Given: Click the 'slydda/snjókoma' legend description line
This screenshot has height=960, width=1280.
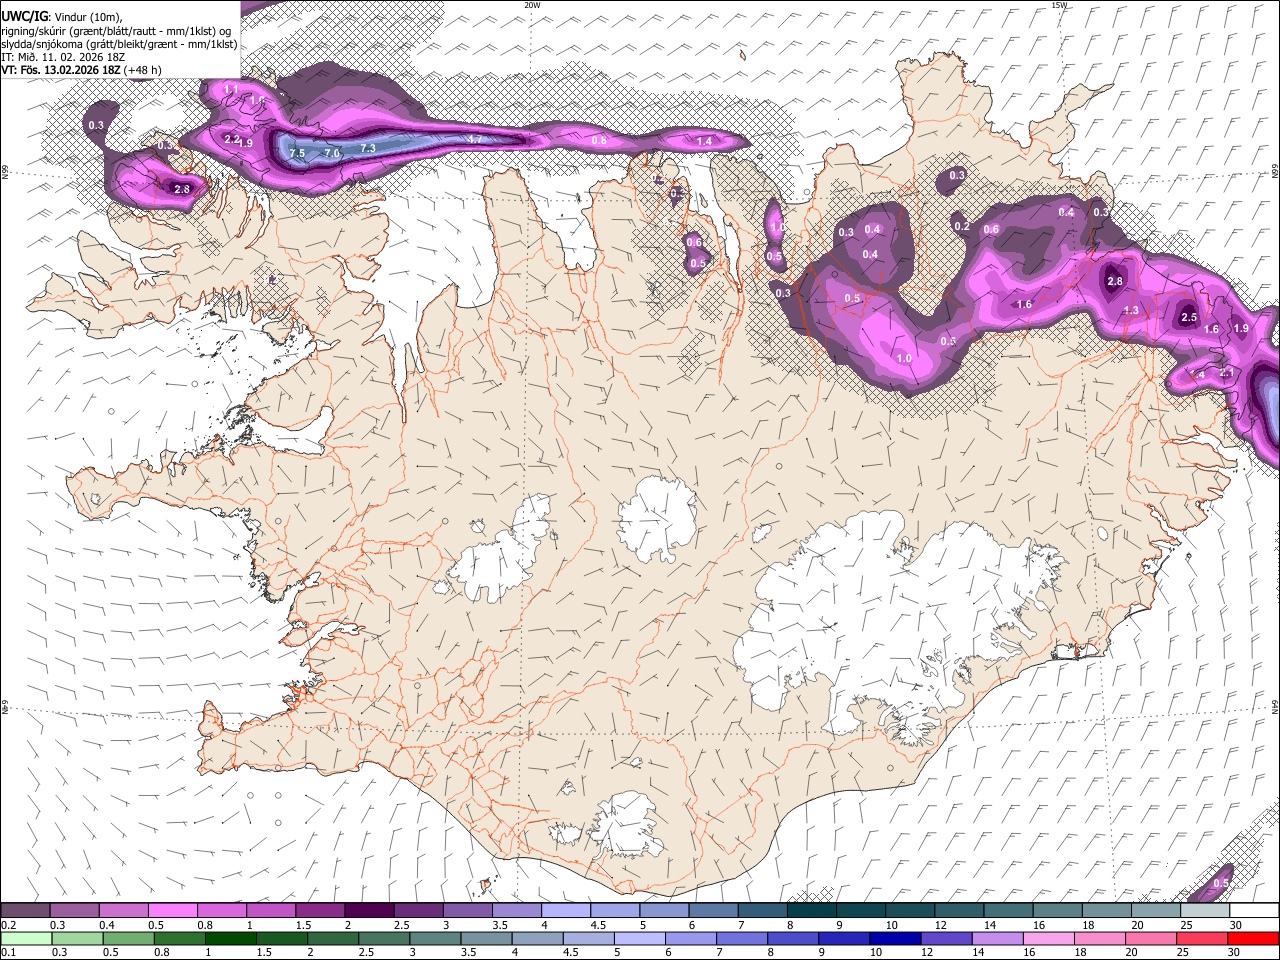Looking at the screenshot, I should pyautogui.click(x=119, y=44).
